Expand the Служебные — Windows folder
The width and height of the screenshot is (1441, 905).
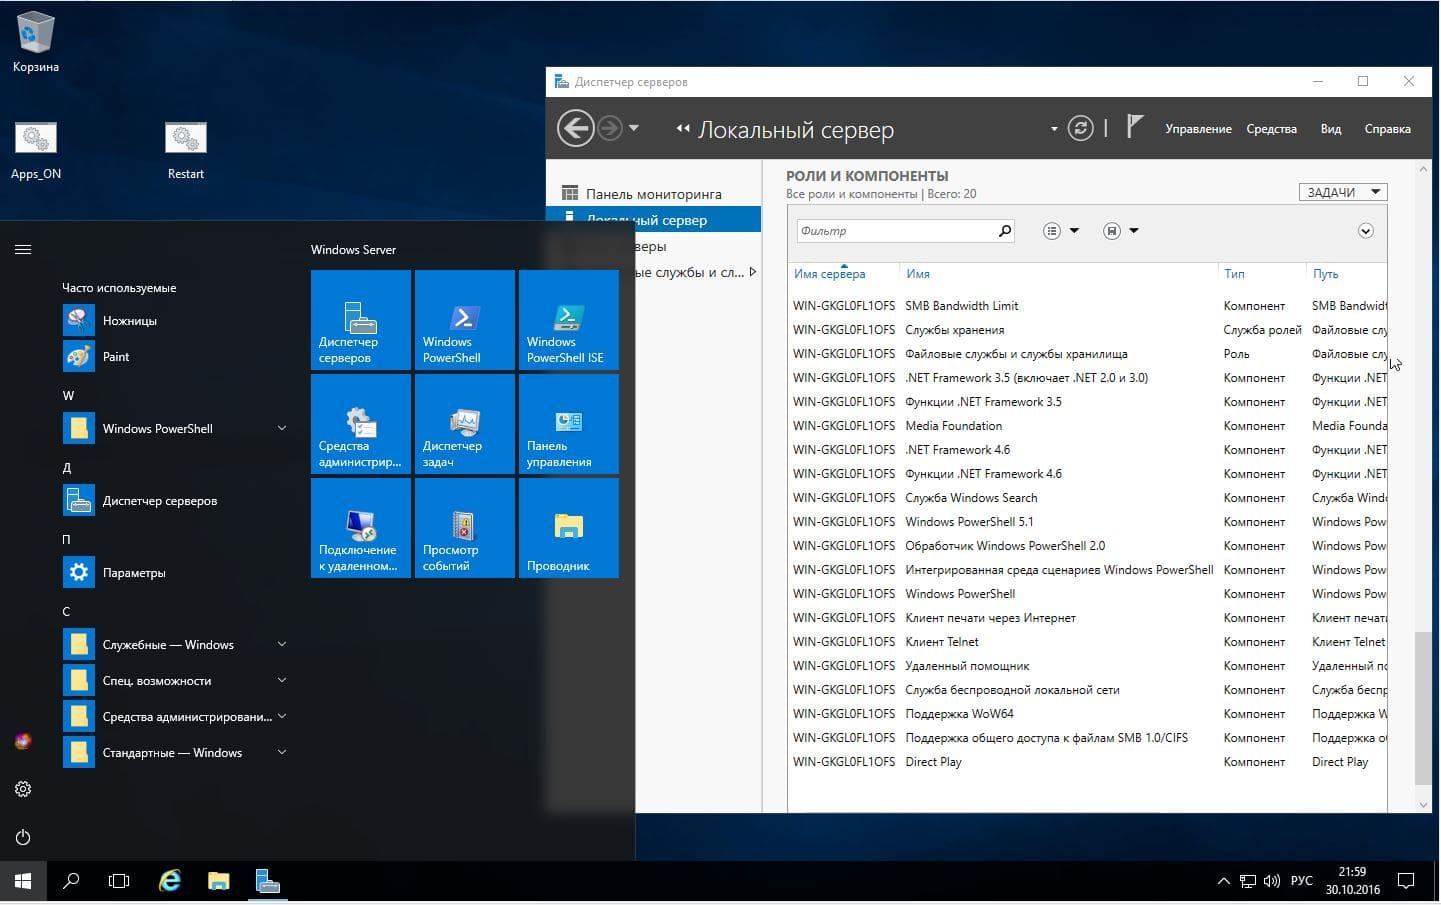tap(282, 644)
